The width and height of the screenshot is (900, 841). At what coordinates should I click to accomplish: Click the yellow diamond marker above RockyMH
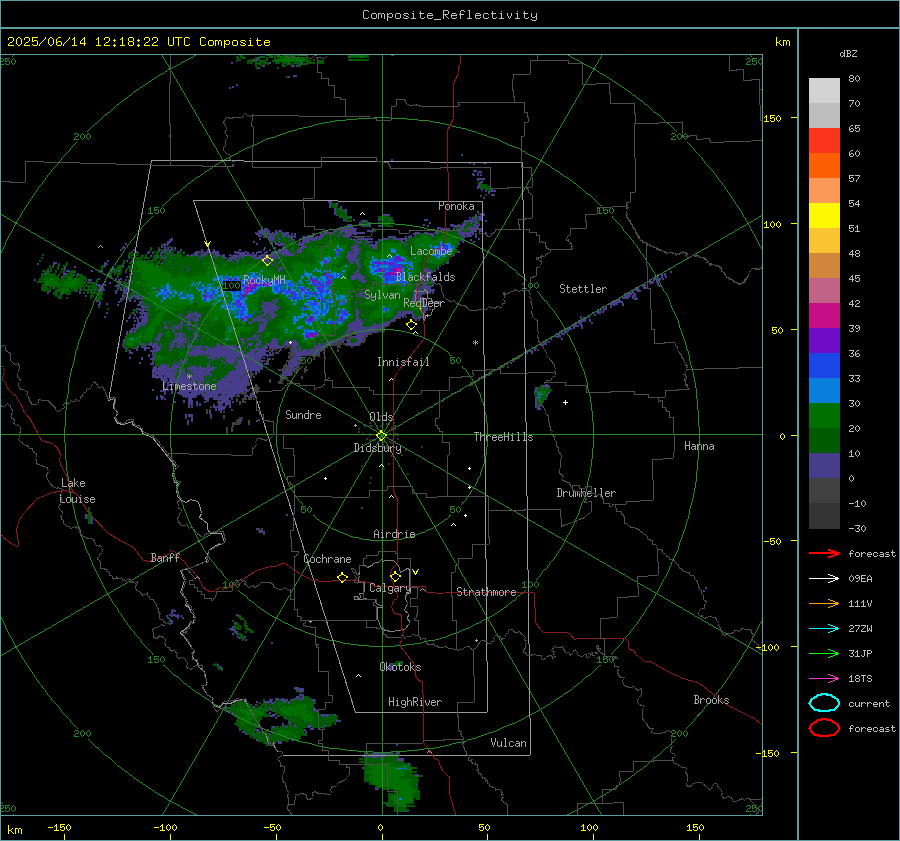coord(267,261)
